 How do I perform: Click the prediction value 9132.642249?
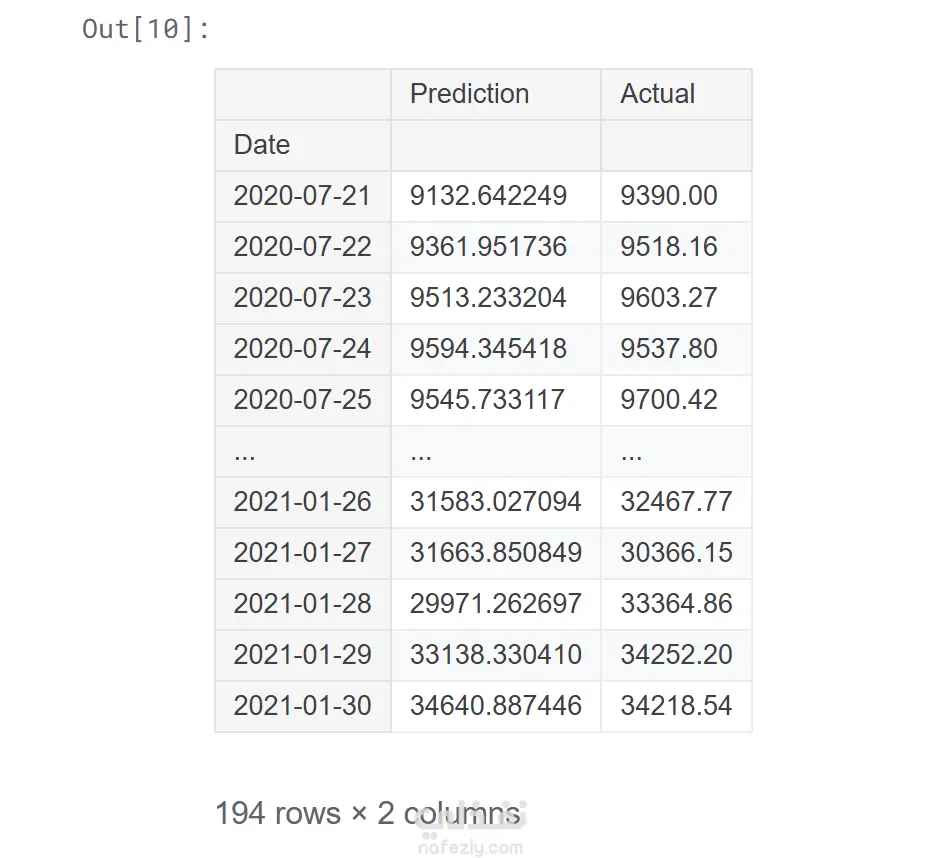(x=488, y=196)
